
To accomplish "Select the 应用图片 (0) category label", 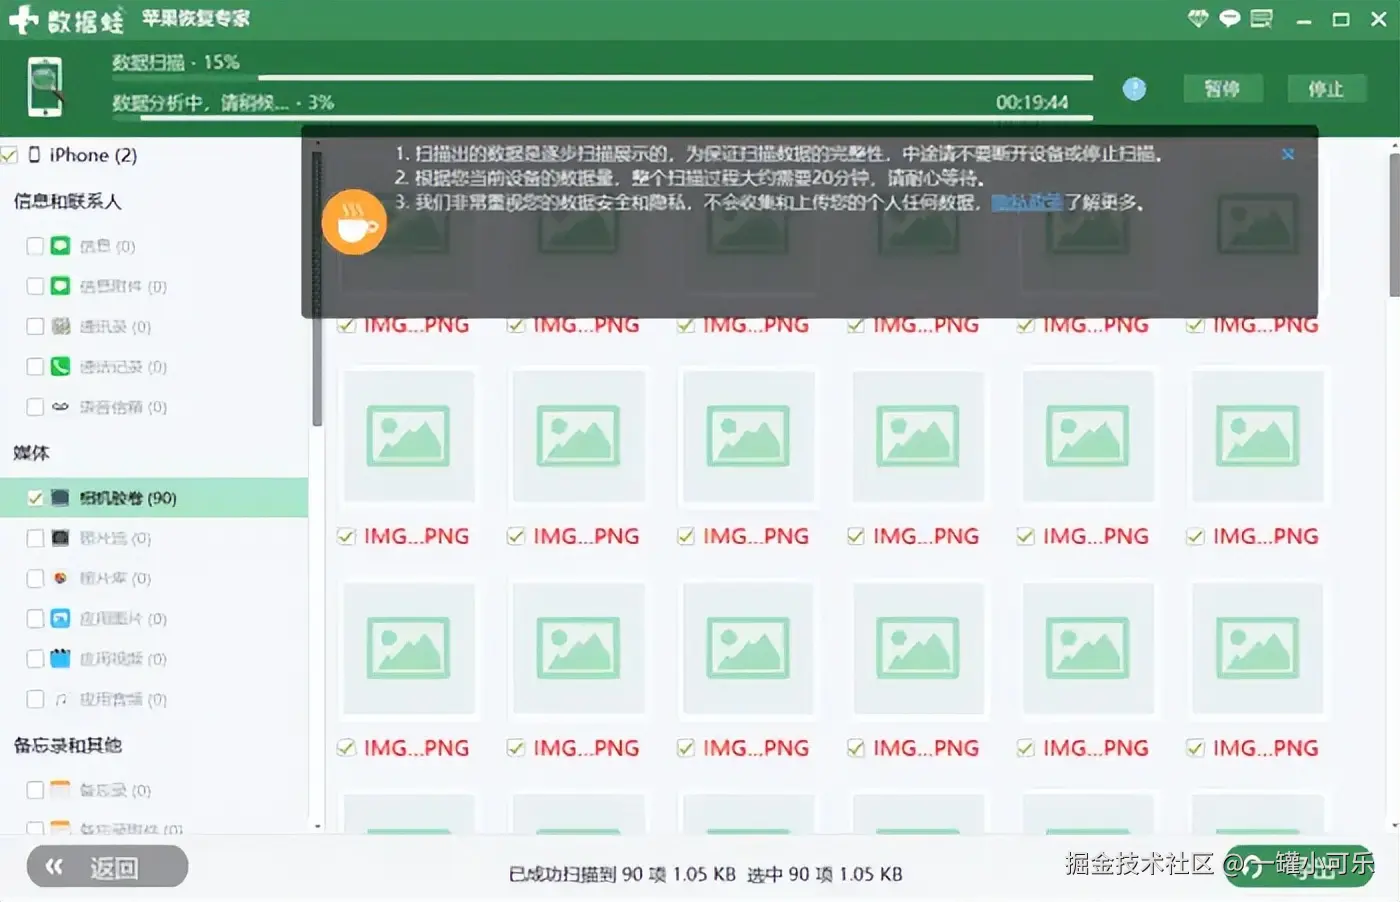I will coord(123,619).
